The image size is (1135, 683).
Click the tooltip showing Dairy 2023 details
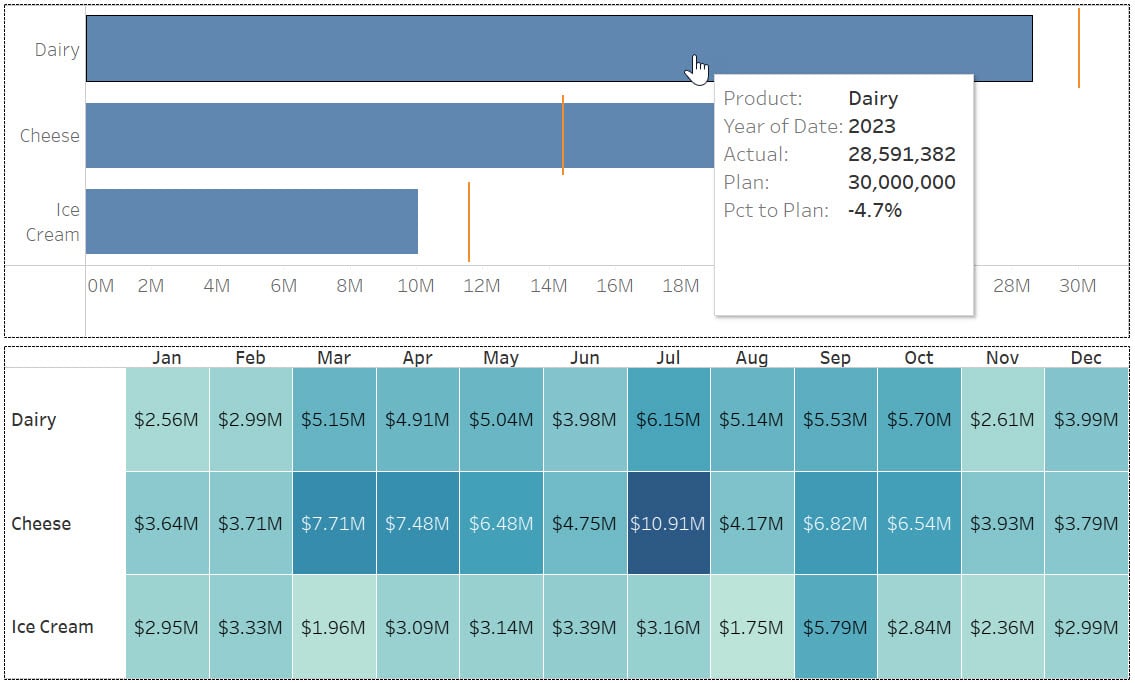[x=844, y=190]
